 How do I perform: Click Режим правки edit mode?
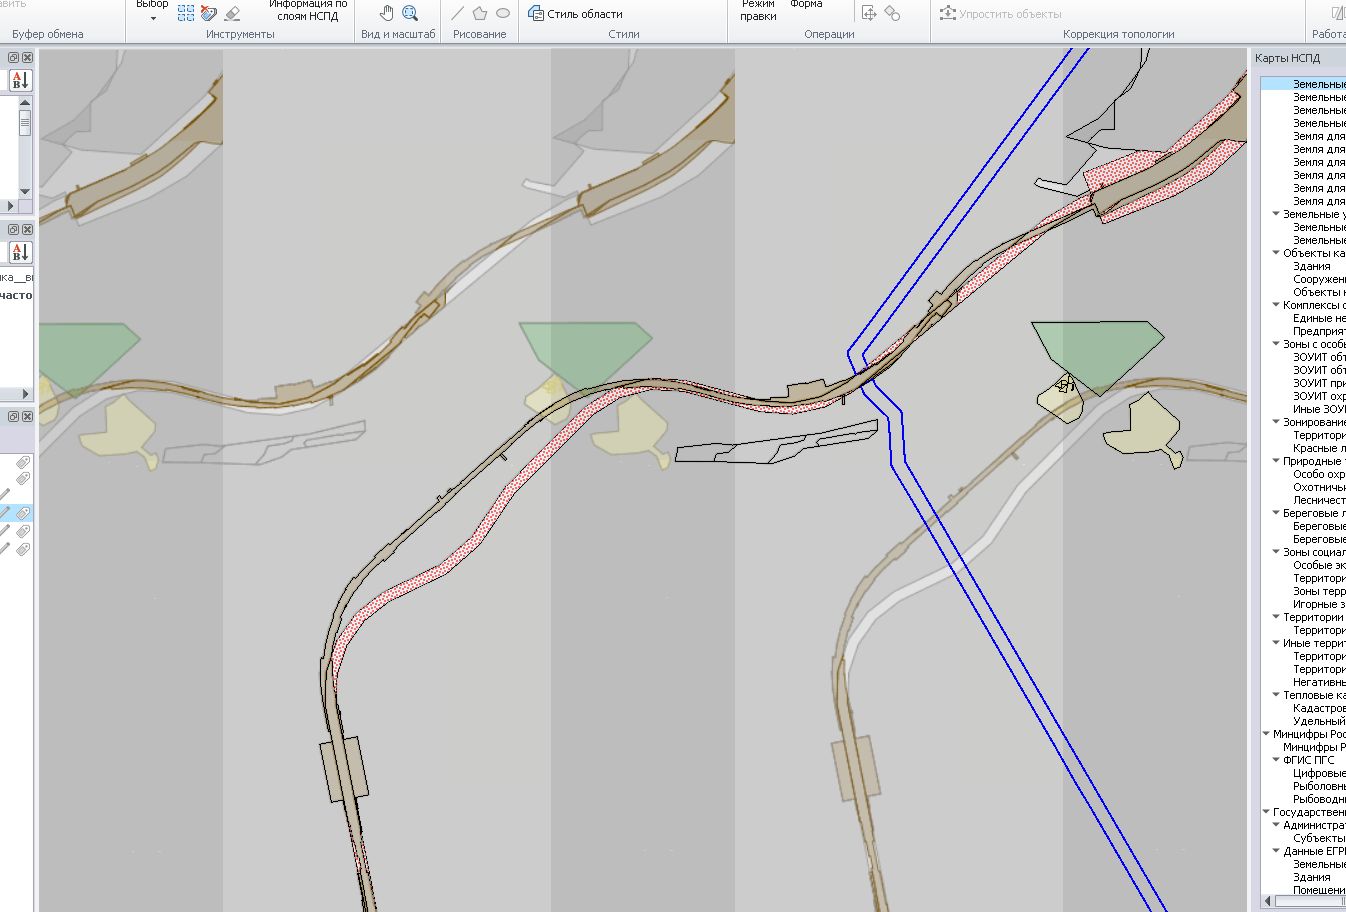(758, 10)
